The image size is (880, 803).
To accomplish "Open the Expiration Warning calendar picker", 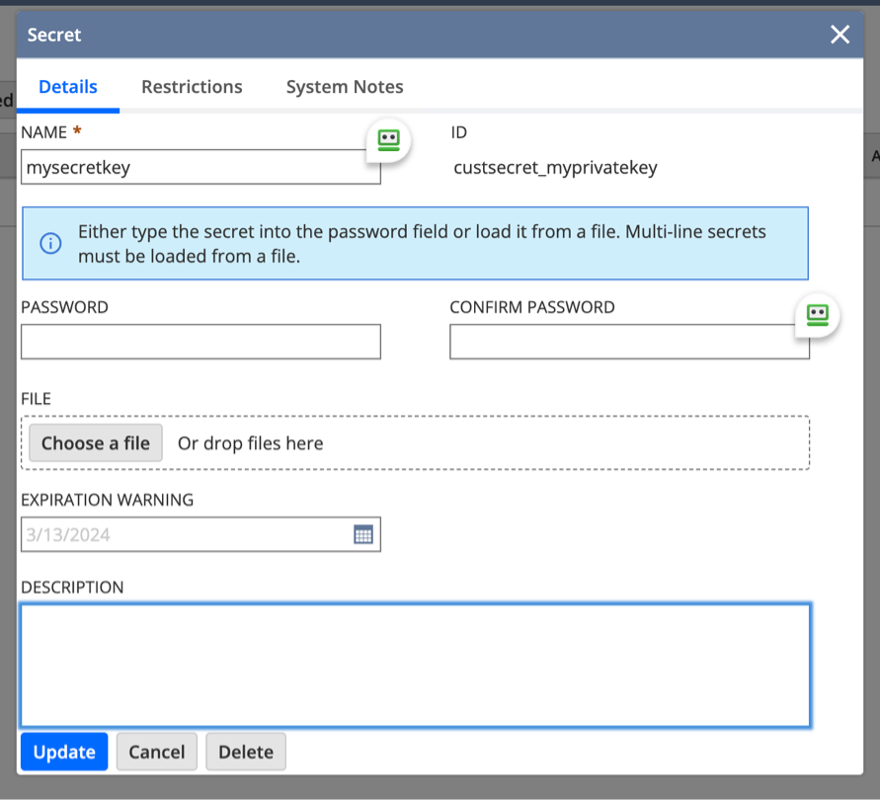I will click(x=363, y=534).
